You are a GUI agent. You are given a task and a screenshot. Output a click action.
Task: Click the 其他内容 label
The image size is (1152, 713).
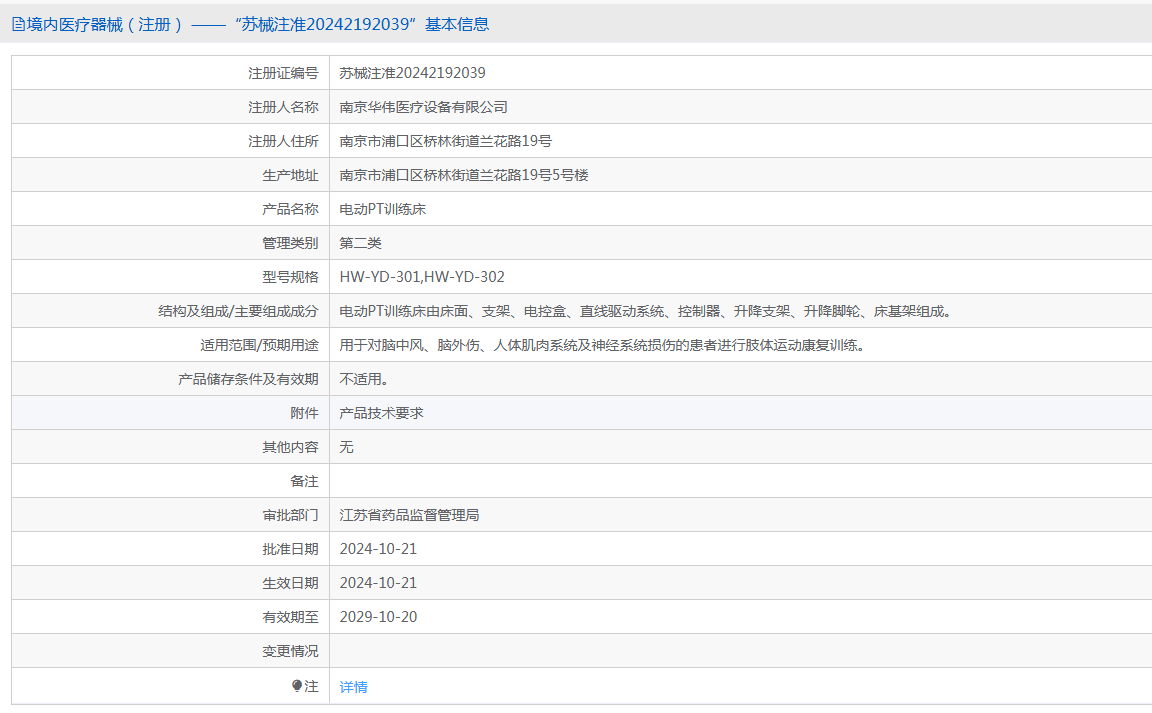[290, 447]
